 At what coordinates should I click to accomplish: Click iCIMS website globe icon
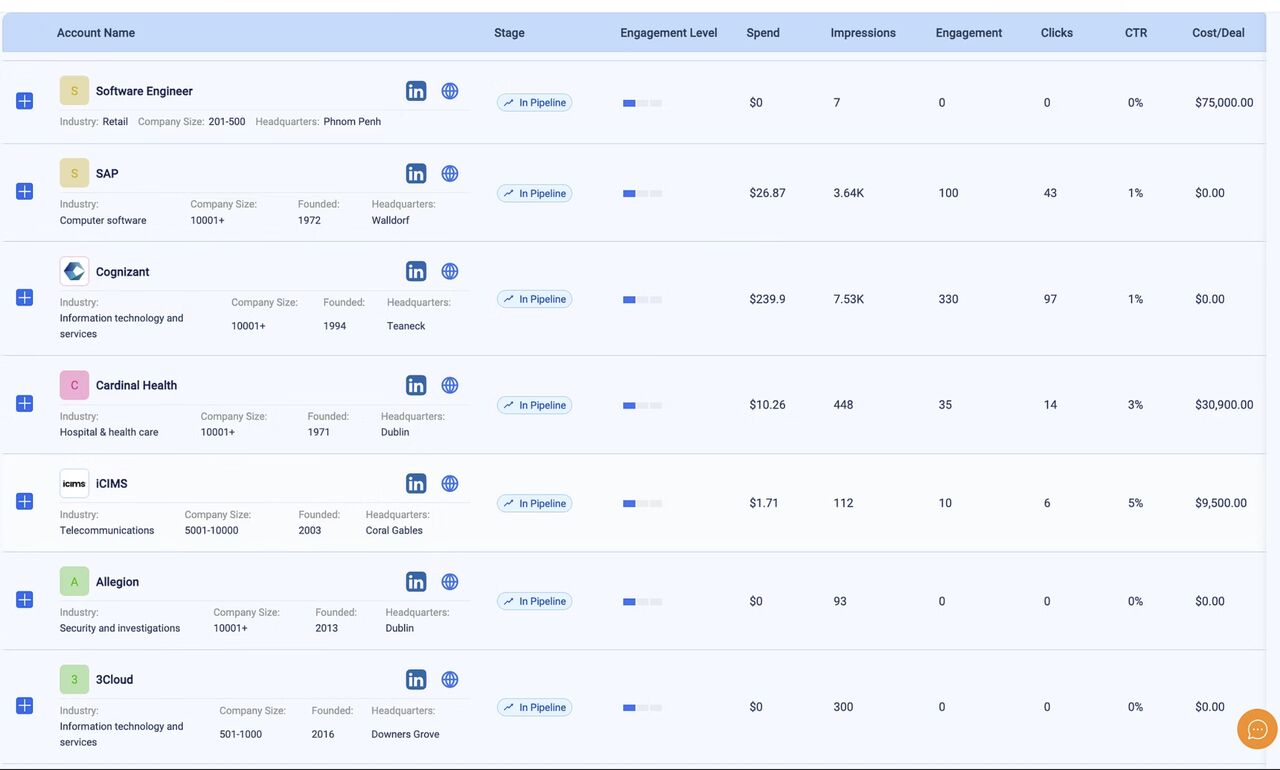450,483
